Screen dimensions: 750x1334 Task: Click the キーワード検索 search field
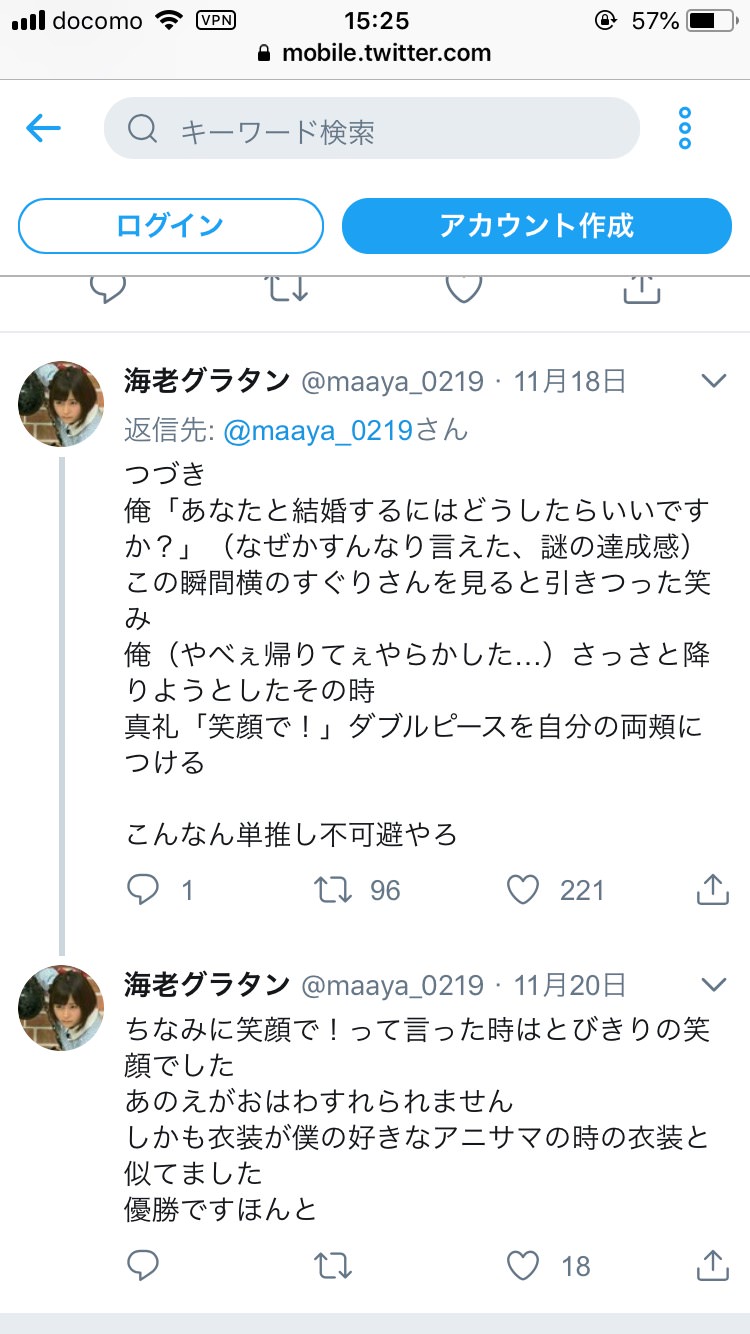click(371, 129)
